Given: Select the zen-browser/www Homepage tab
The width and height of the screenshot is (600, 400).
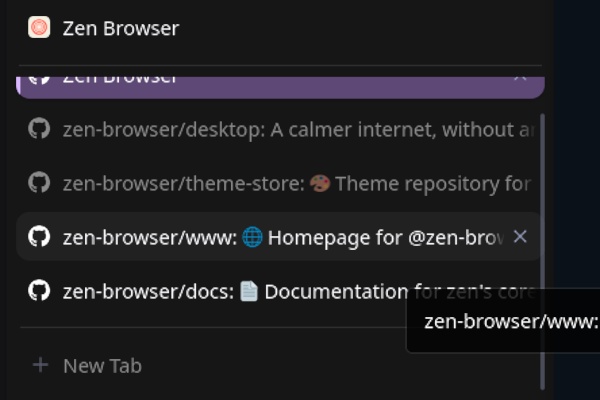Looking at the screenshot, I should pos(279,237).
